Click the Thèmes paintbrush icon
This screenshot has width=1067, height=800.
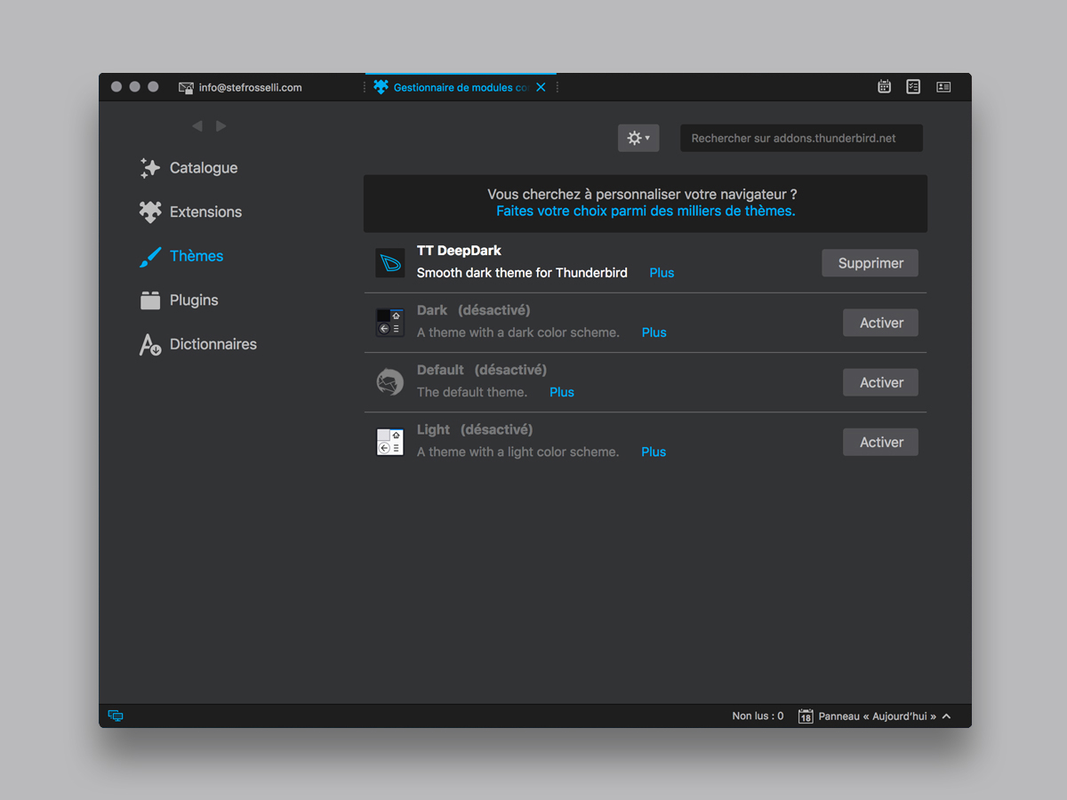(x=150, y=256)
